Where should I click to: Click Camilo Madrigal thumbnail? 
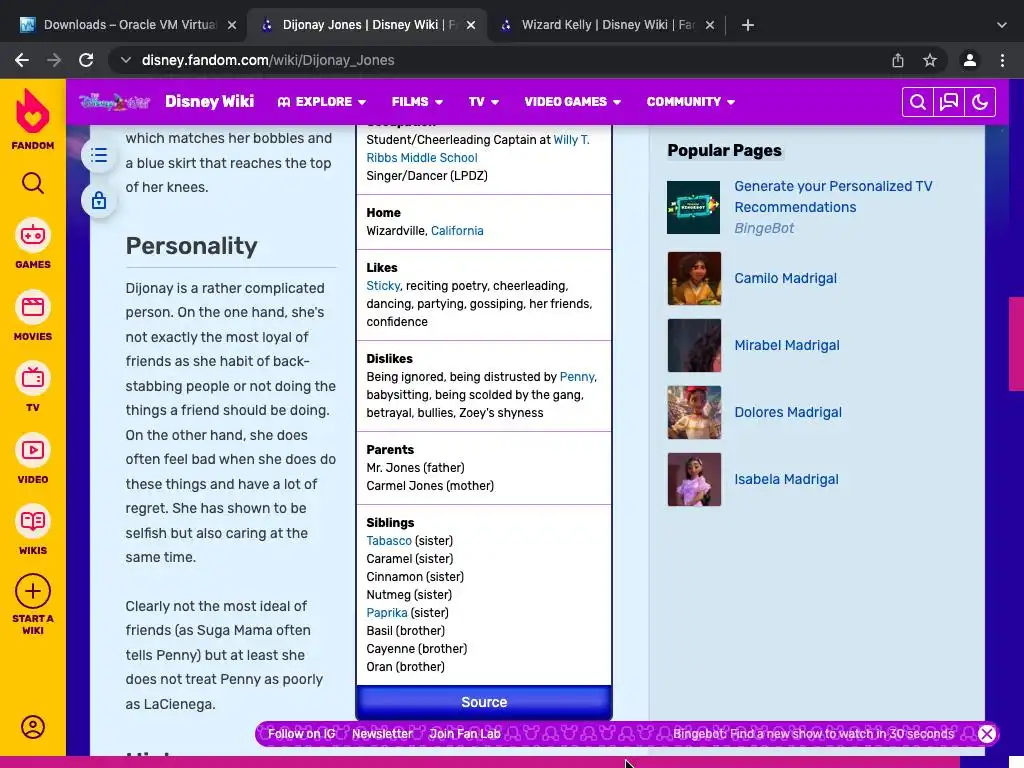point(694,278)
